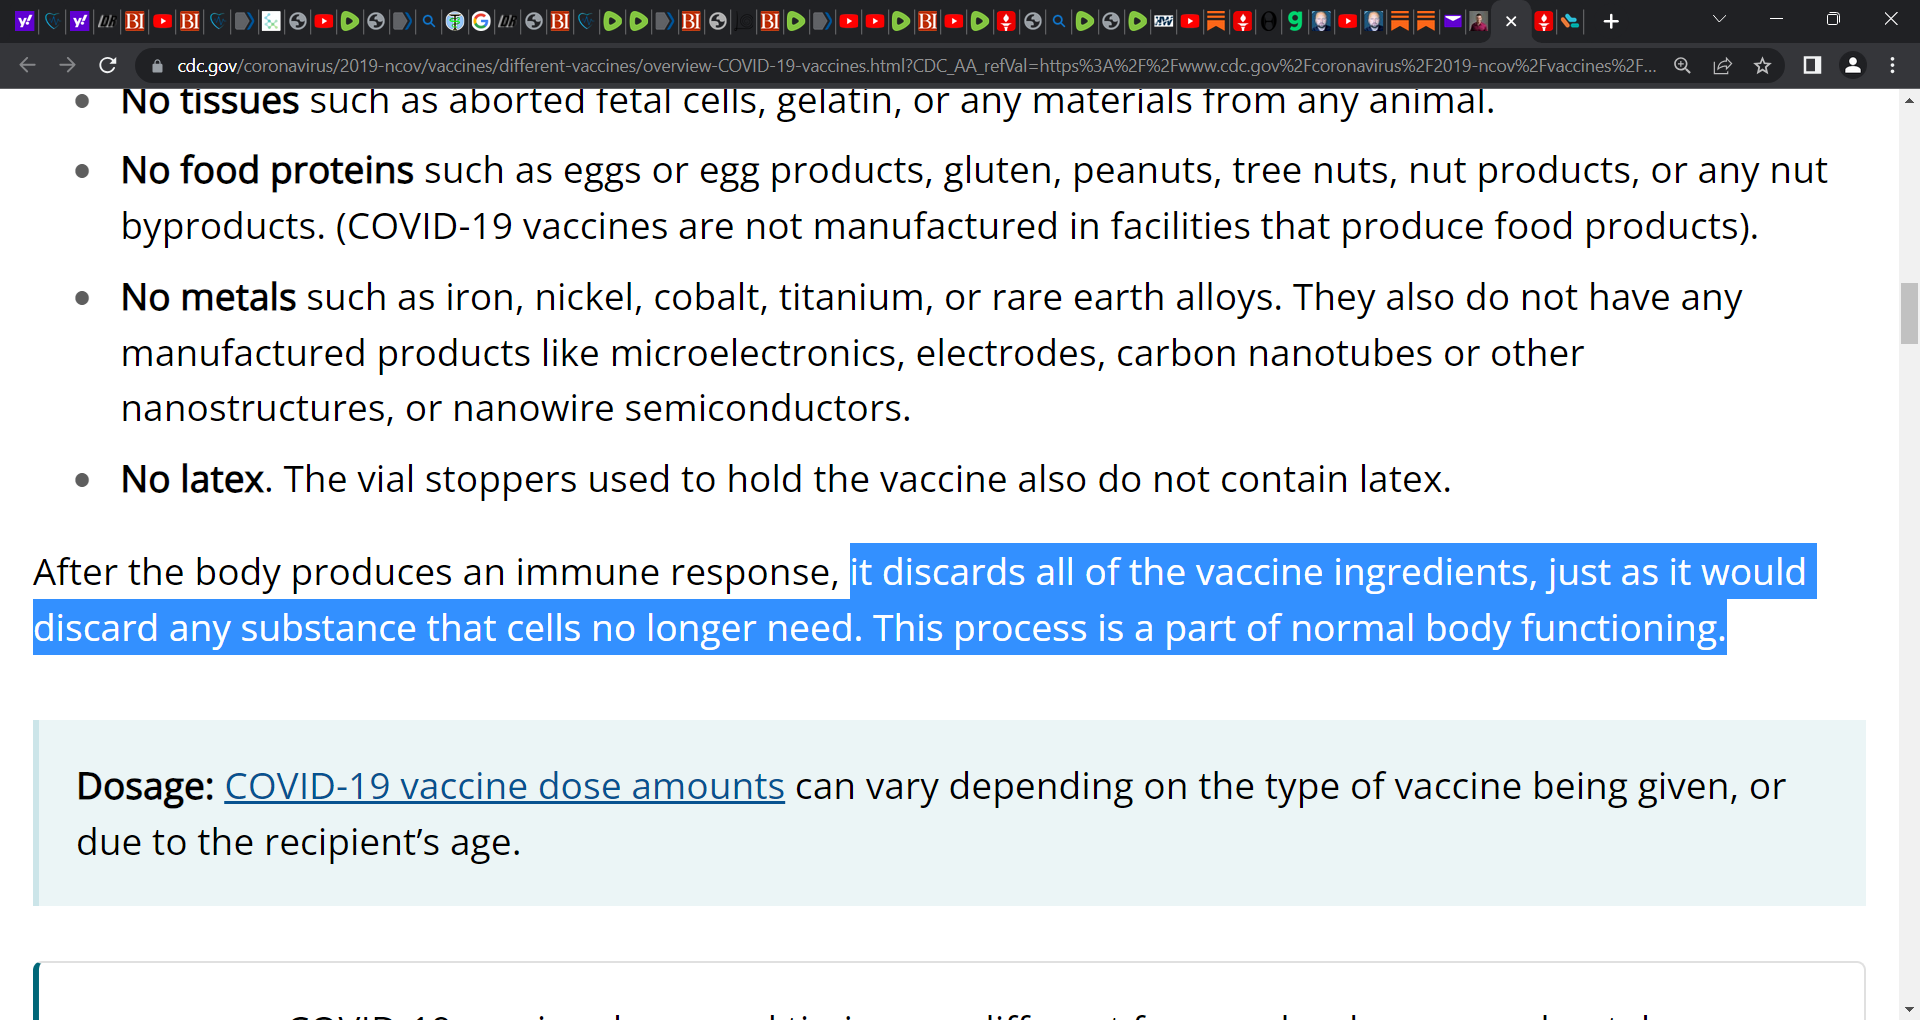Viewport: 1920px width, 1020px height.
Task: Open a new tab with plus button
Action: coord(1610,21)
